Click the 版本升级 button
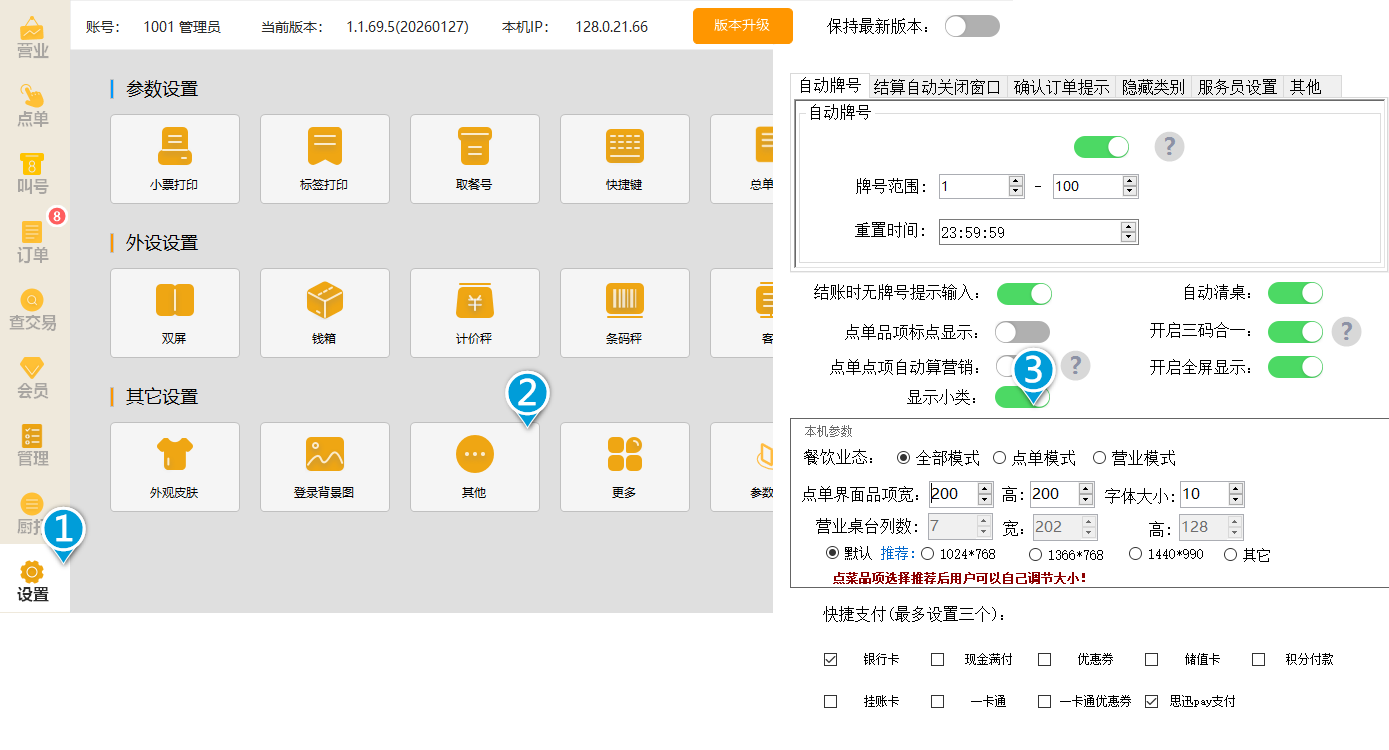1389x750 pixels. point(742,26)
